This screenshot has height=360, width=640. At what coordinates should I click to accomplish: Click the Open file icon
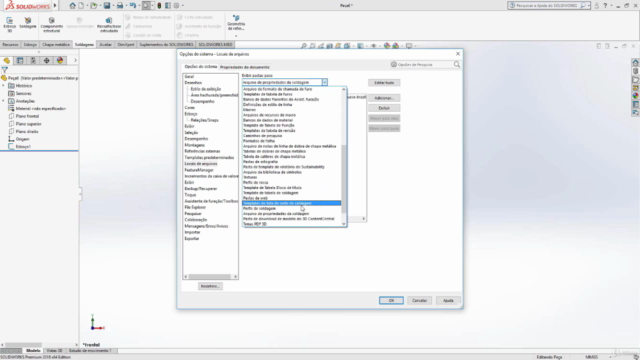pos(94,6)
